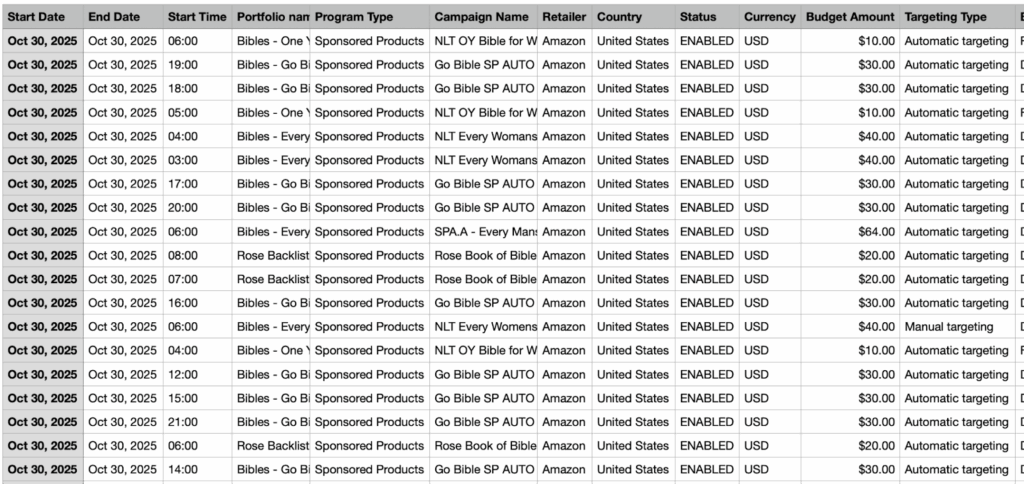Screen dimensions: 1024x484
Task: Select the 12:00 start time cell
Action: pyautogui.click(x=183, y=375)
